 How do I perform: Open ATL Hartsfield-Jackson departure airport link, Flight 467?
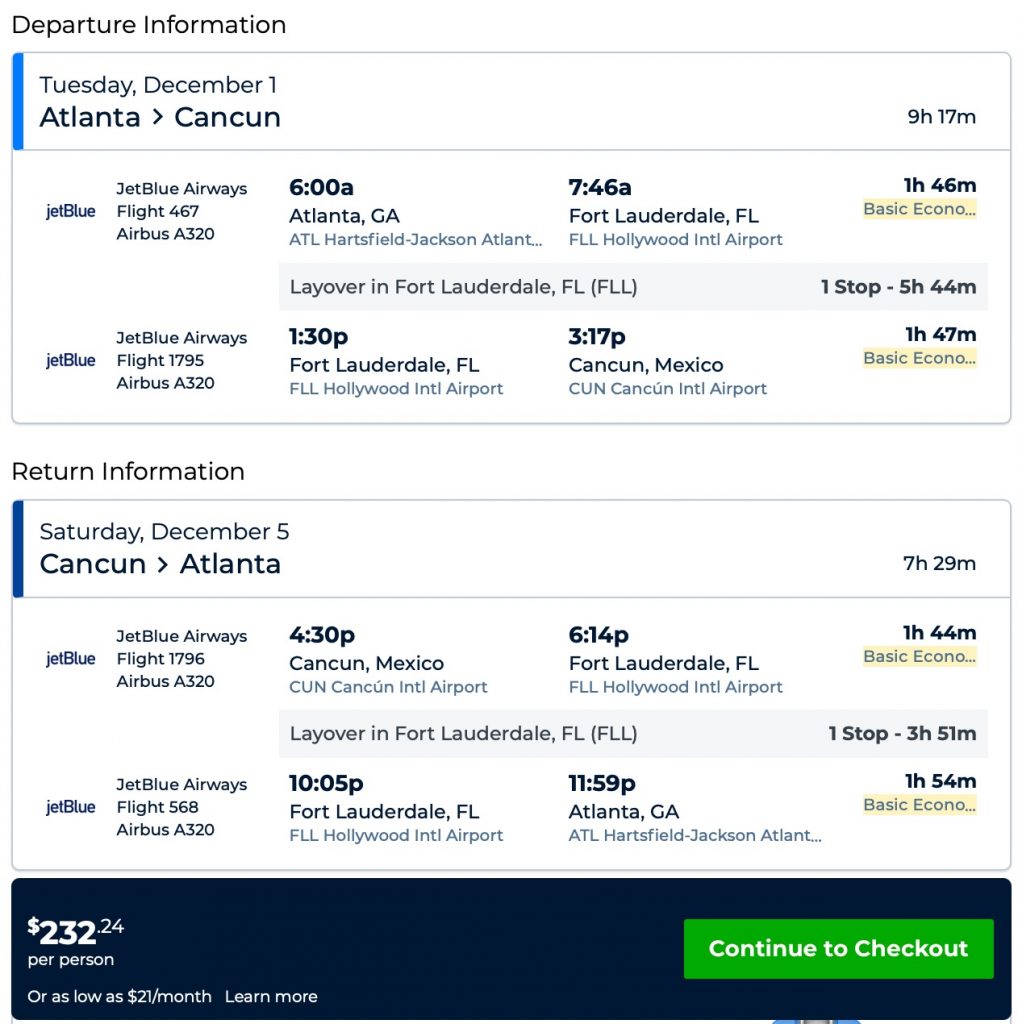(x=415, y=240)
